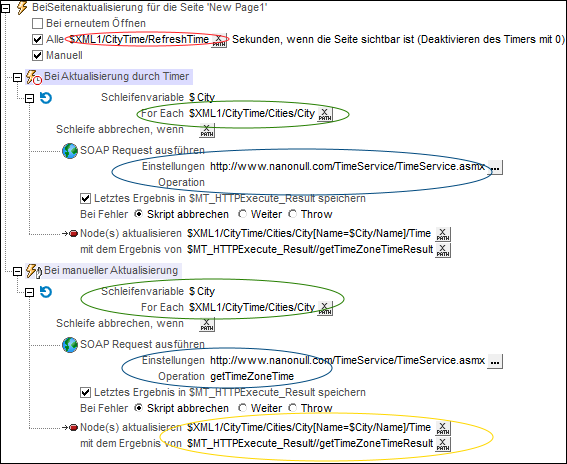This screenshot has height=464, width=567.
Task: Click $XML1/CityTime/RefreshTime expression
Action: coord(140,39)
